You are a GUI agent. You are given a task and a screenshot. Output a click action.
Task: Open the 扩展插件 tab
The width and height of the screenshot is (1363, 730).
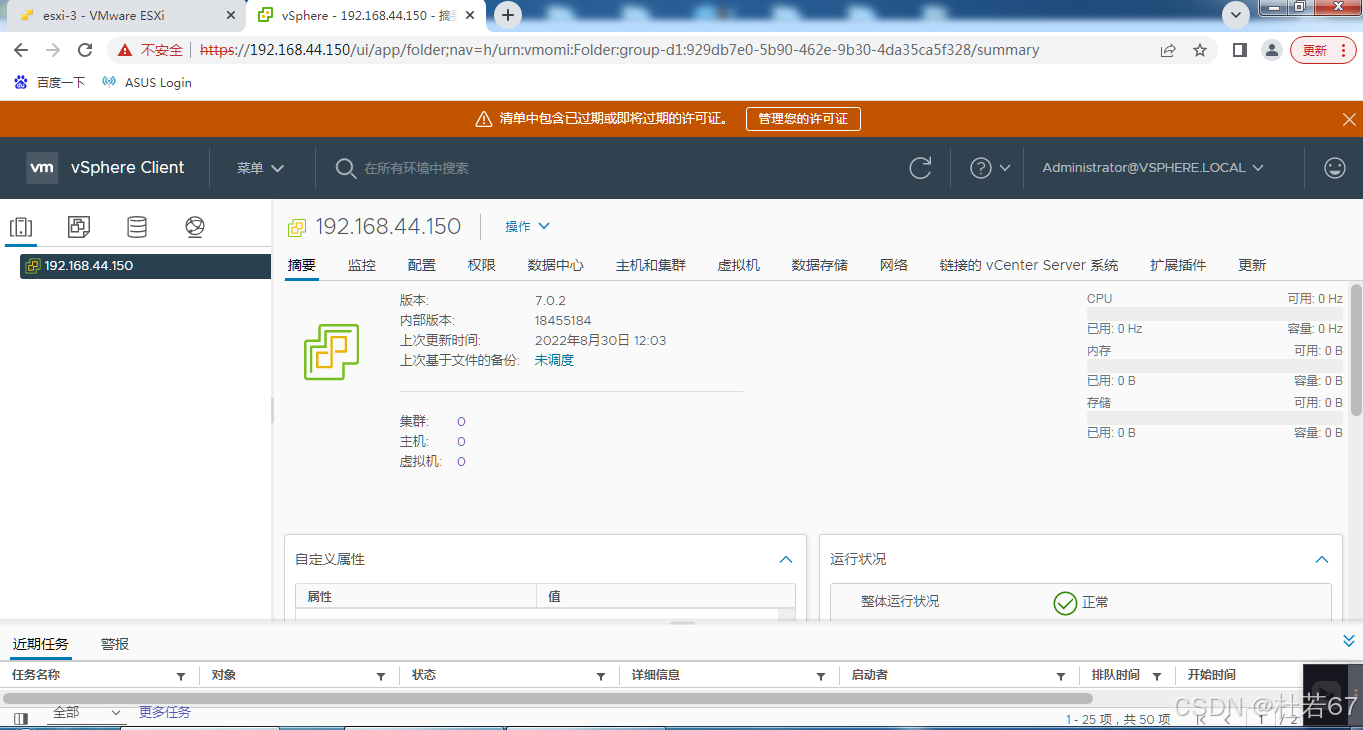tap(1178, 265)
